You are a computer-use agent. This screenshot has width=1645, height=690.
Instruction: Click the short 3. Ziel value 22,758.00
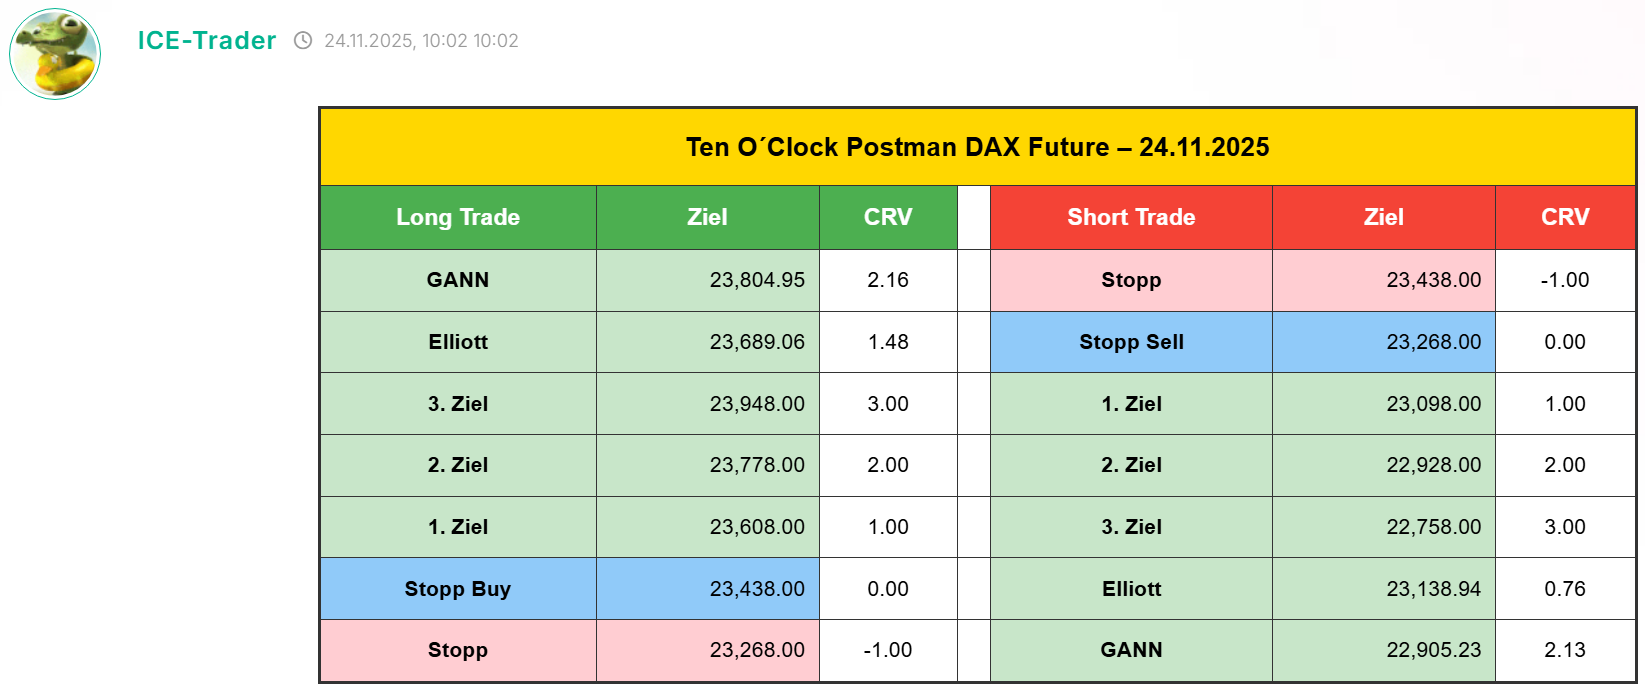[x=1433, y=527]
